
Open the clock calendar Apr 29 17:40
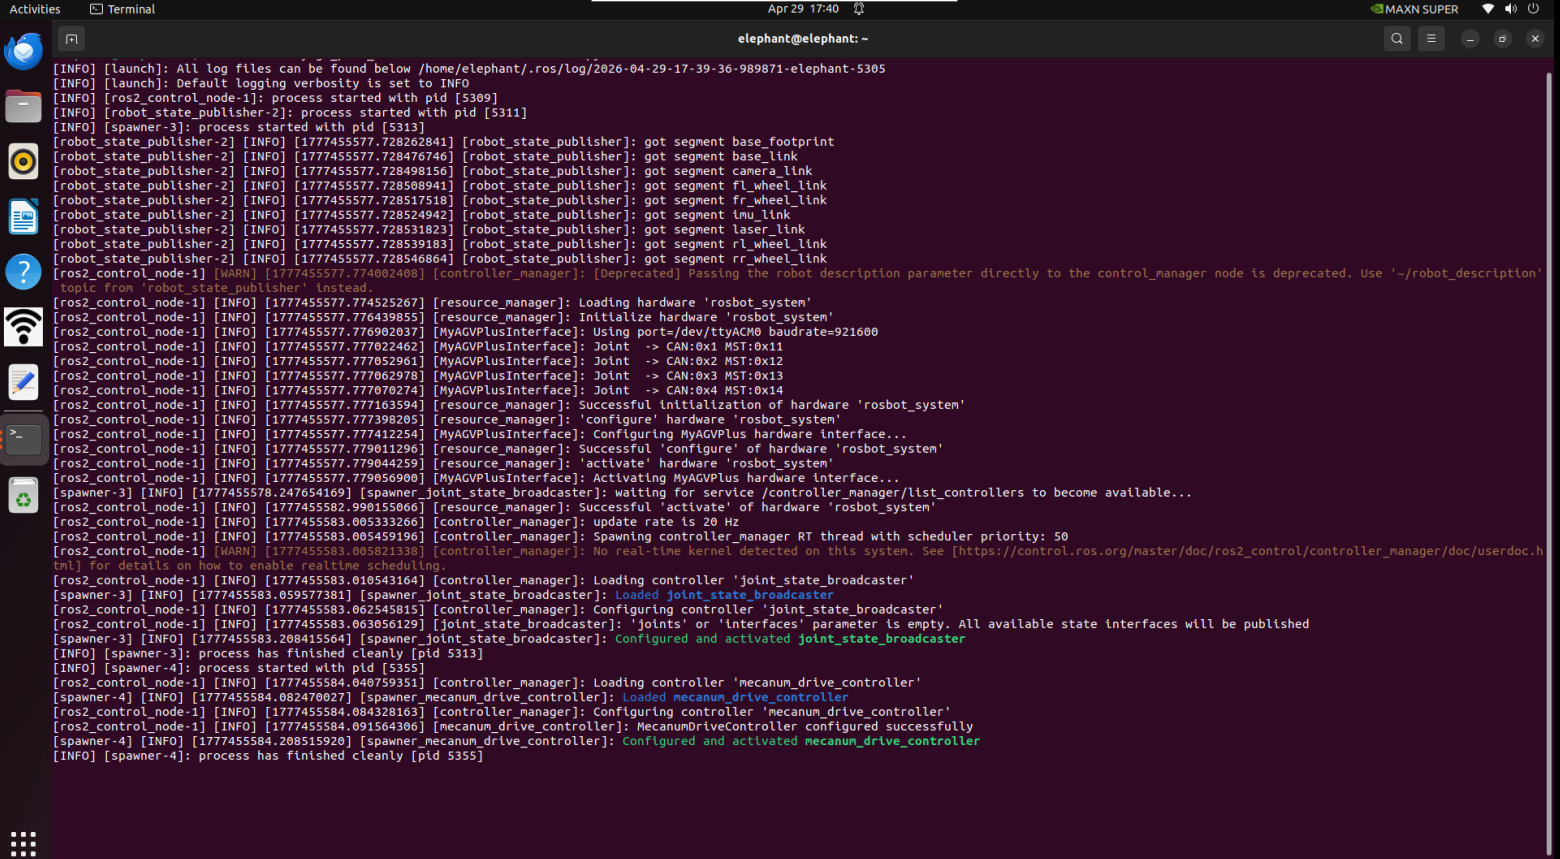point(803,9)
